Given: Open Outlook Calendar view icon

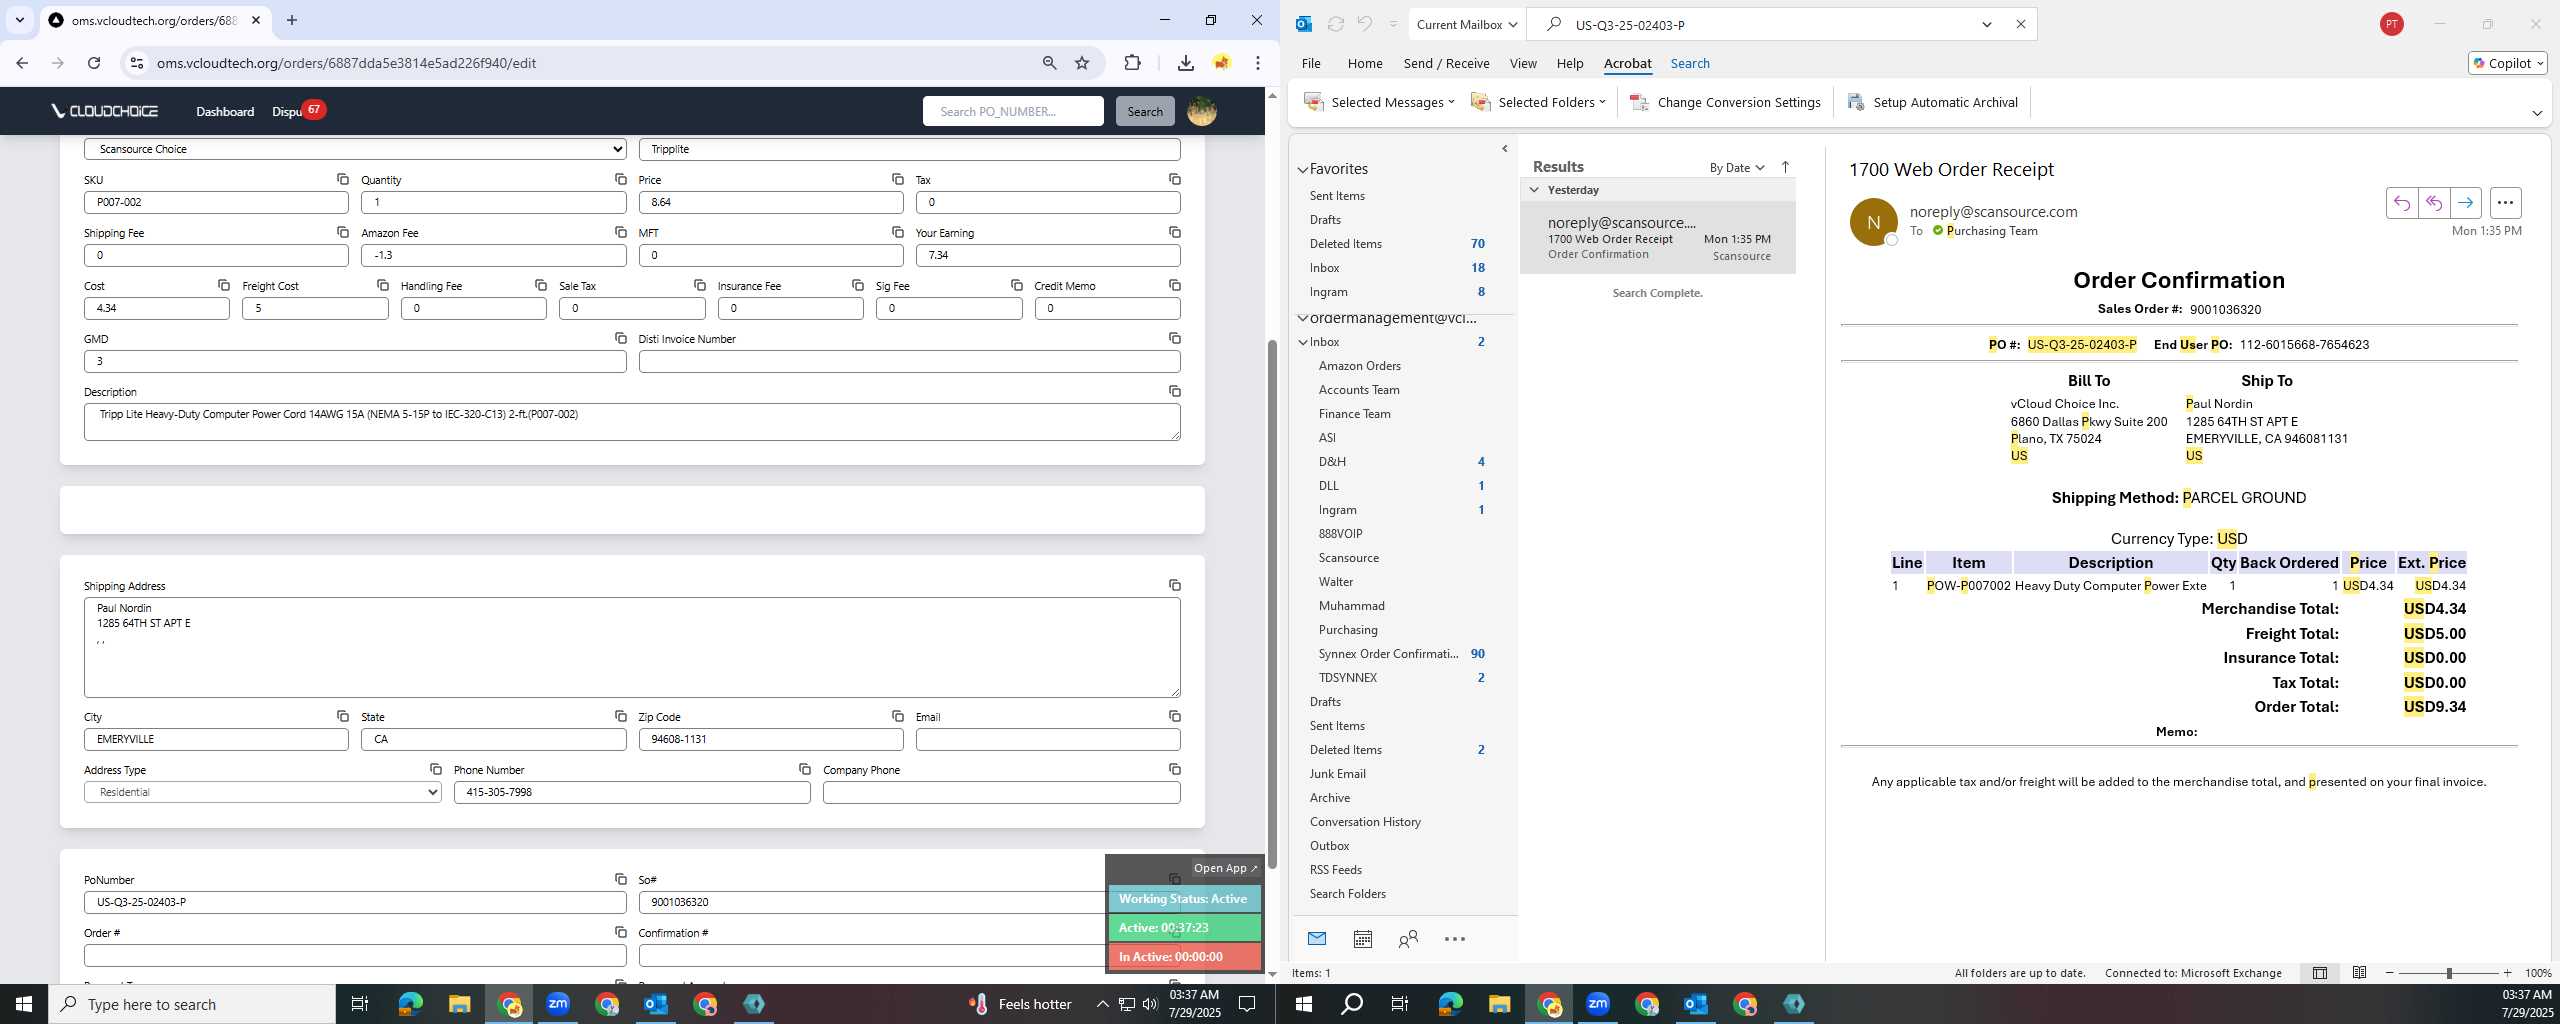Looking at the screenshot, I should point(1362,939).
